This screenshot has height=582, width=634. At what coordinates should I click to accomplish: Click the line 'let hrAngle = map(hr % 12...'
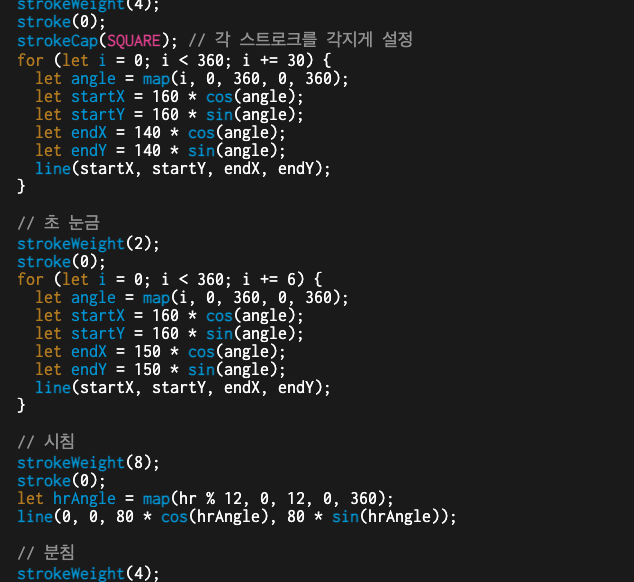pyautogui.click(x=205, y=499)
